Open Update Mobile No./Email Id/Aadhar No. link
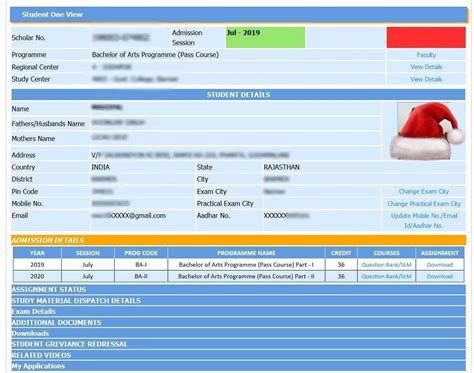Image resolution: width=474 pixels, height=373 pixels. [424, 221]
